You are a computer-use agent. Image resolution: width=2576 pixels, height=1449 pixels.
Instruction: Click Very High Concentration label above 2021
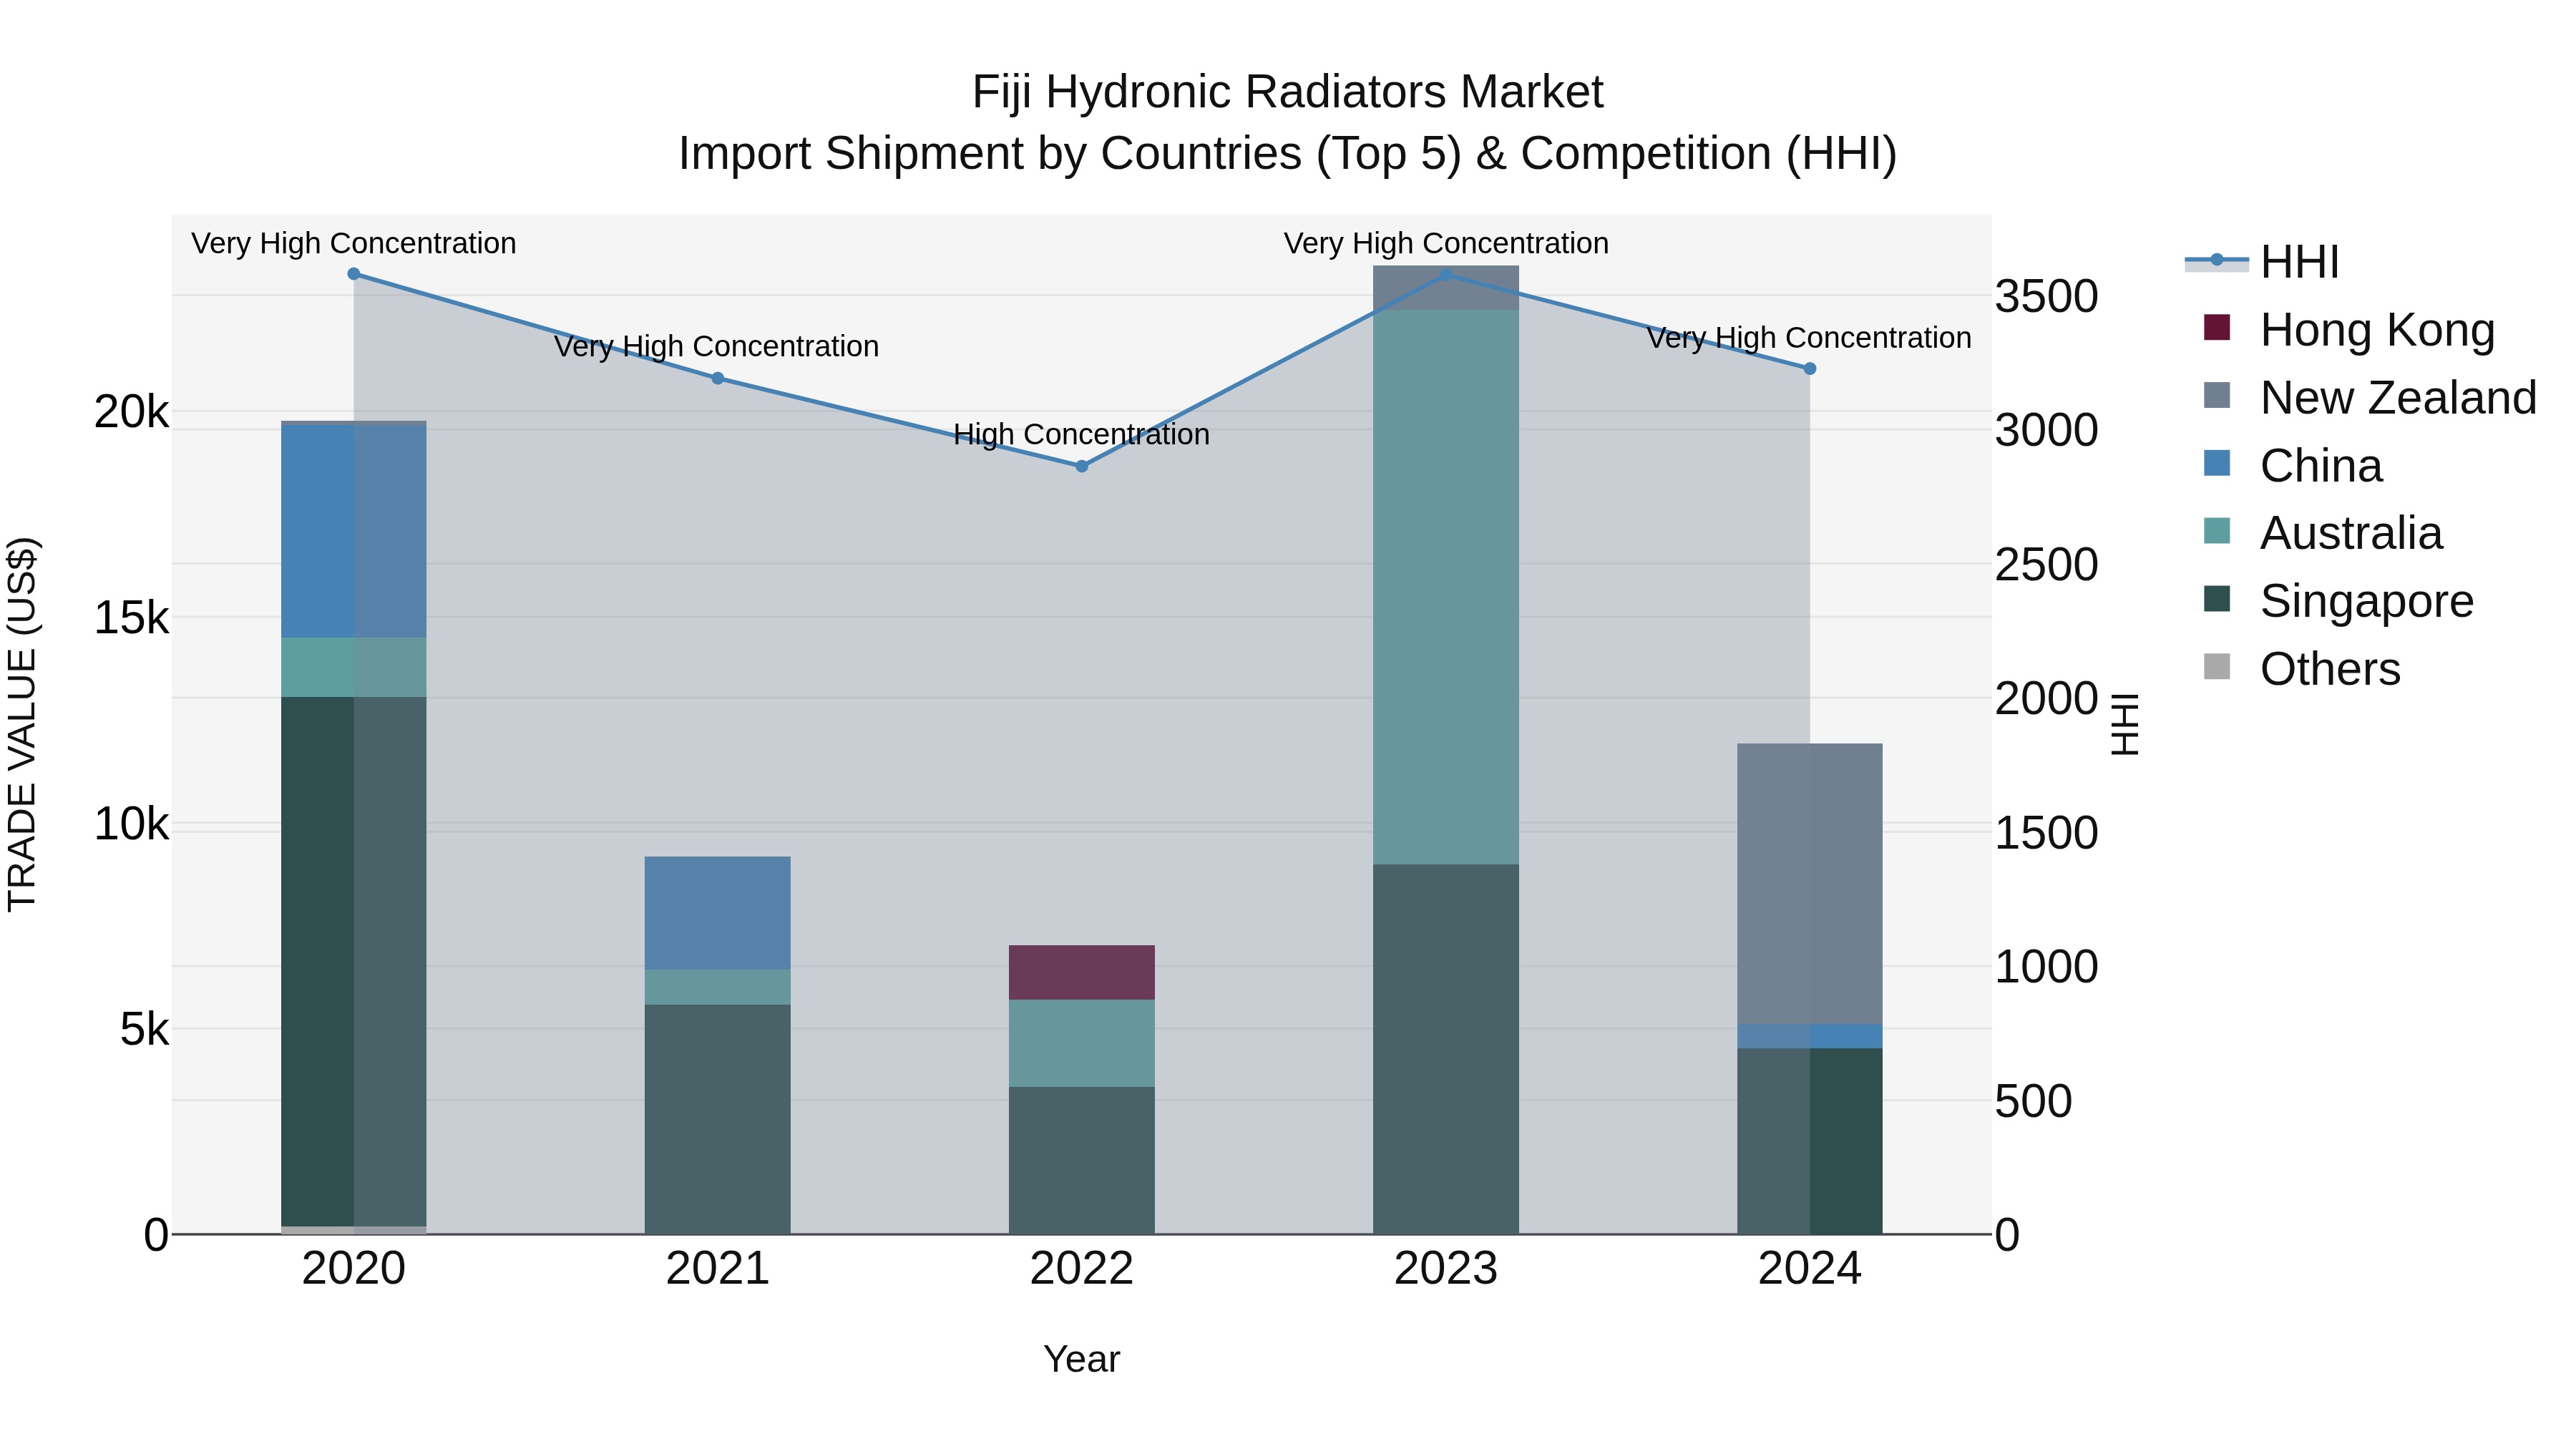pos(717,346)
